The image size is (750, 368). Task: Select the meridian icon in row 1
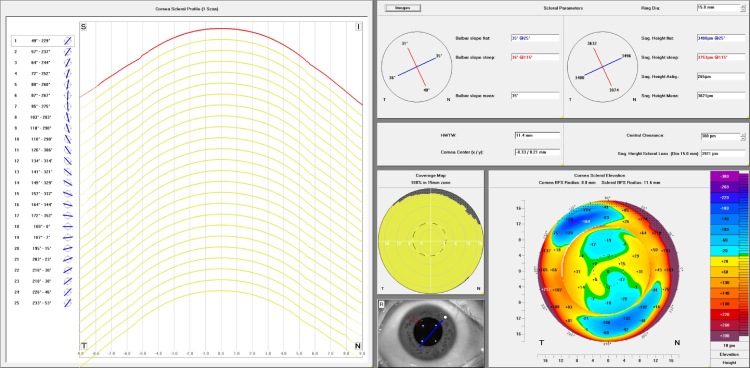[x=67, y=41]
